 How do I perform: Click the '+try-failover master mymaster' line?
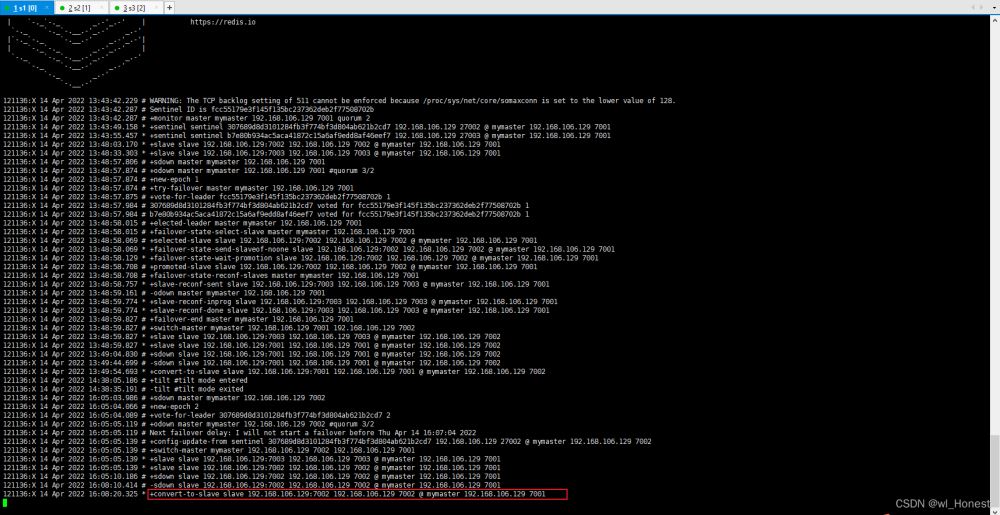pyautogui.click(x=179, y=188)
